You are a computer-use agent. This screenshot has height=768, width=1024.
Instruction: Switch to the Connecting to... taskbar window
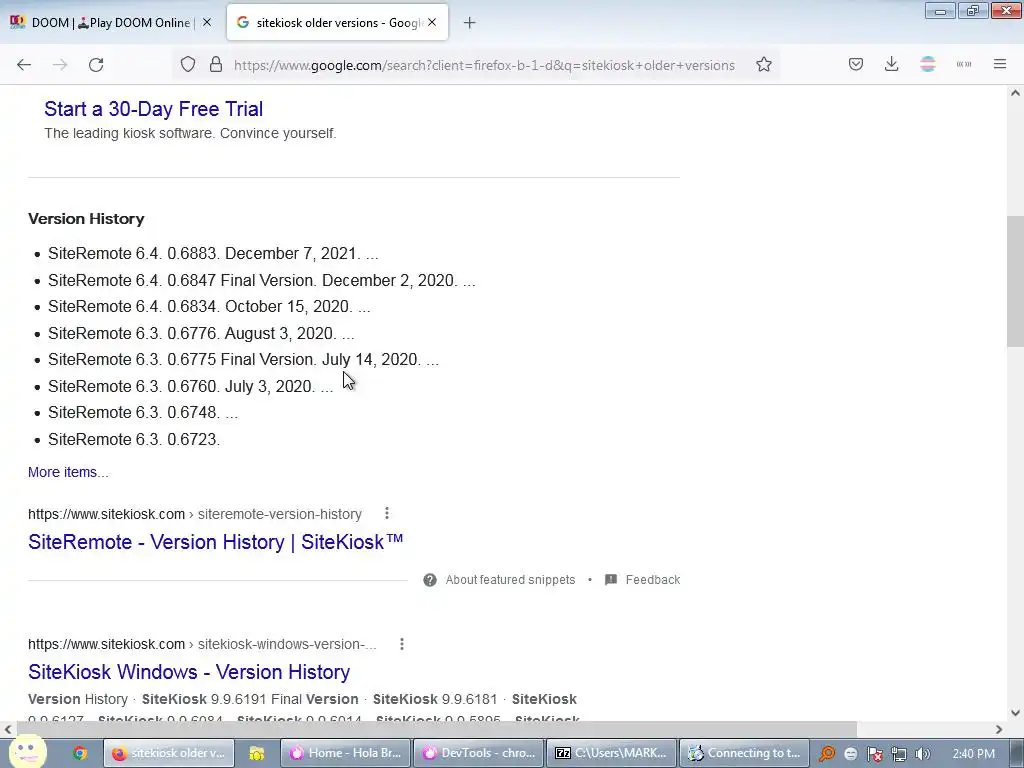tap(744, 753)
